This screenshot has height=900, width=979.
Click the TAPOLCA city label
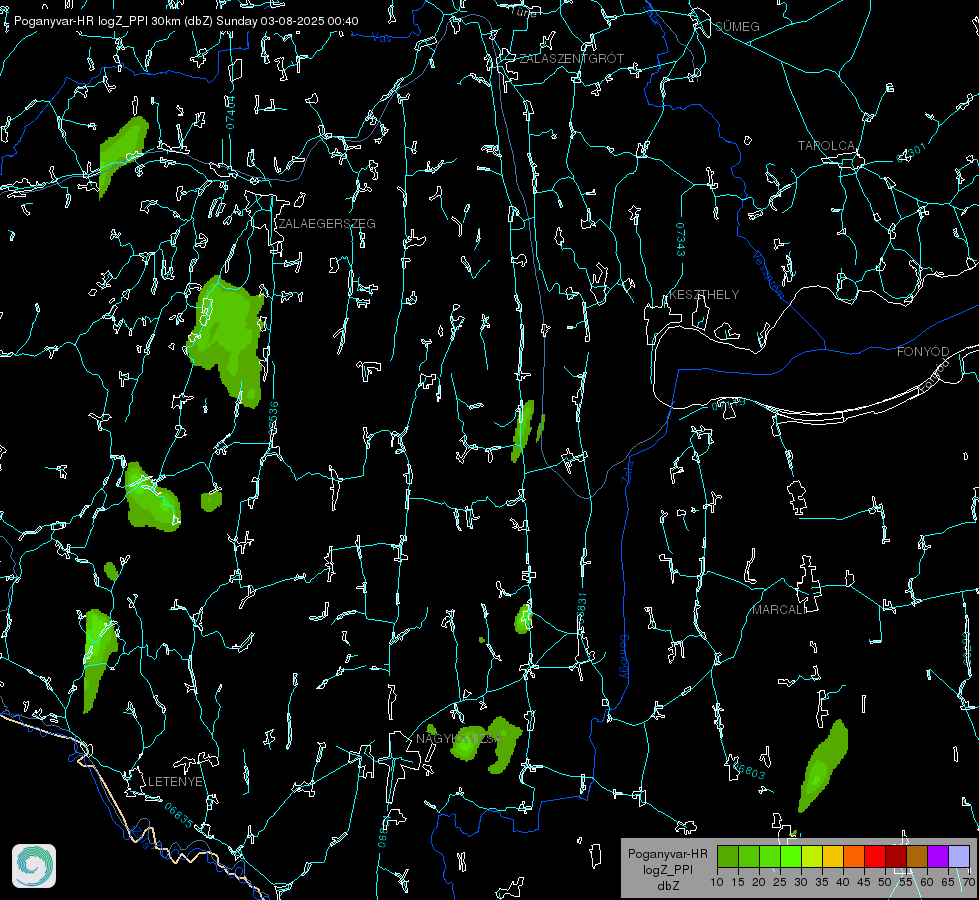[x=826, y=146]
